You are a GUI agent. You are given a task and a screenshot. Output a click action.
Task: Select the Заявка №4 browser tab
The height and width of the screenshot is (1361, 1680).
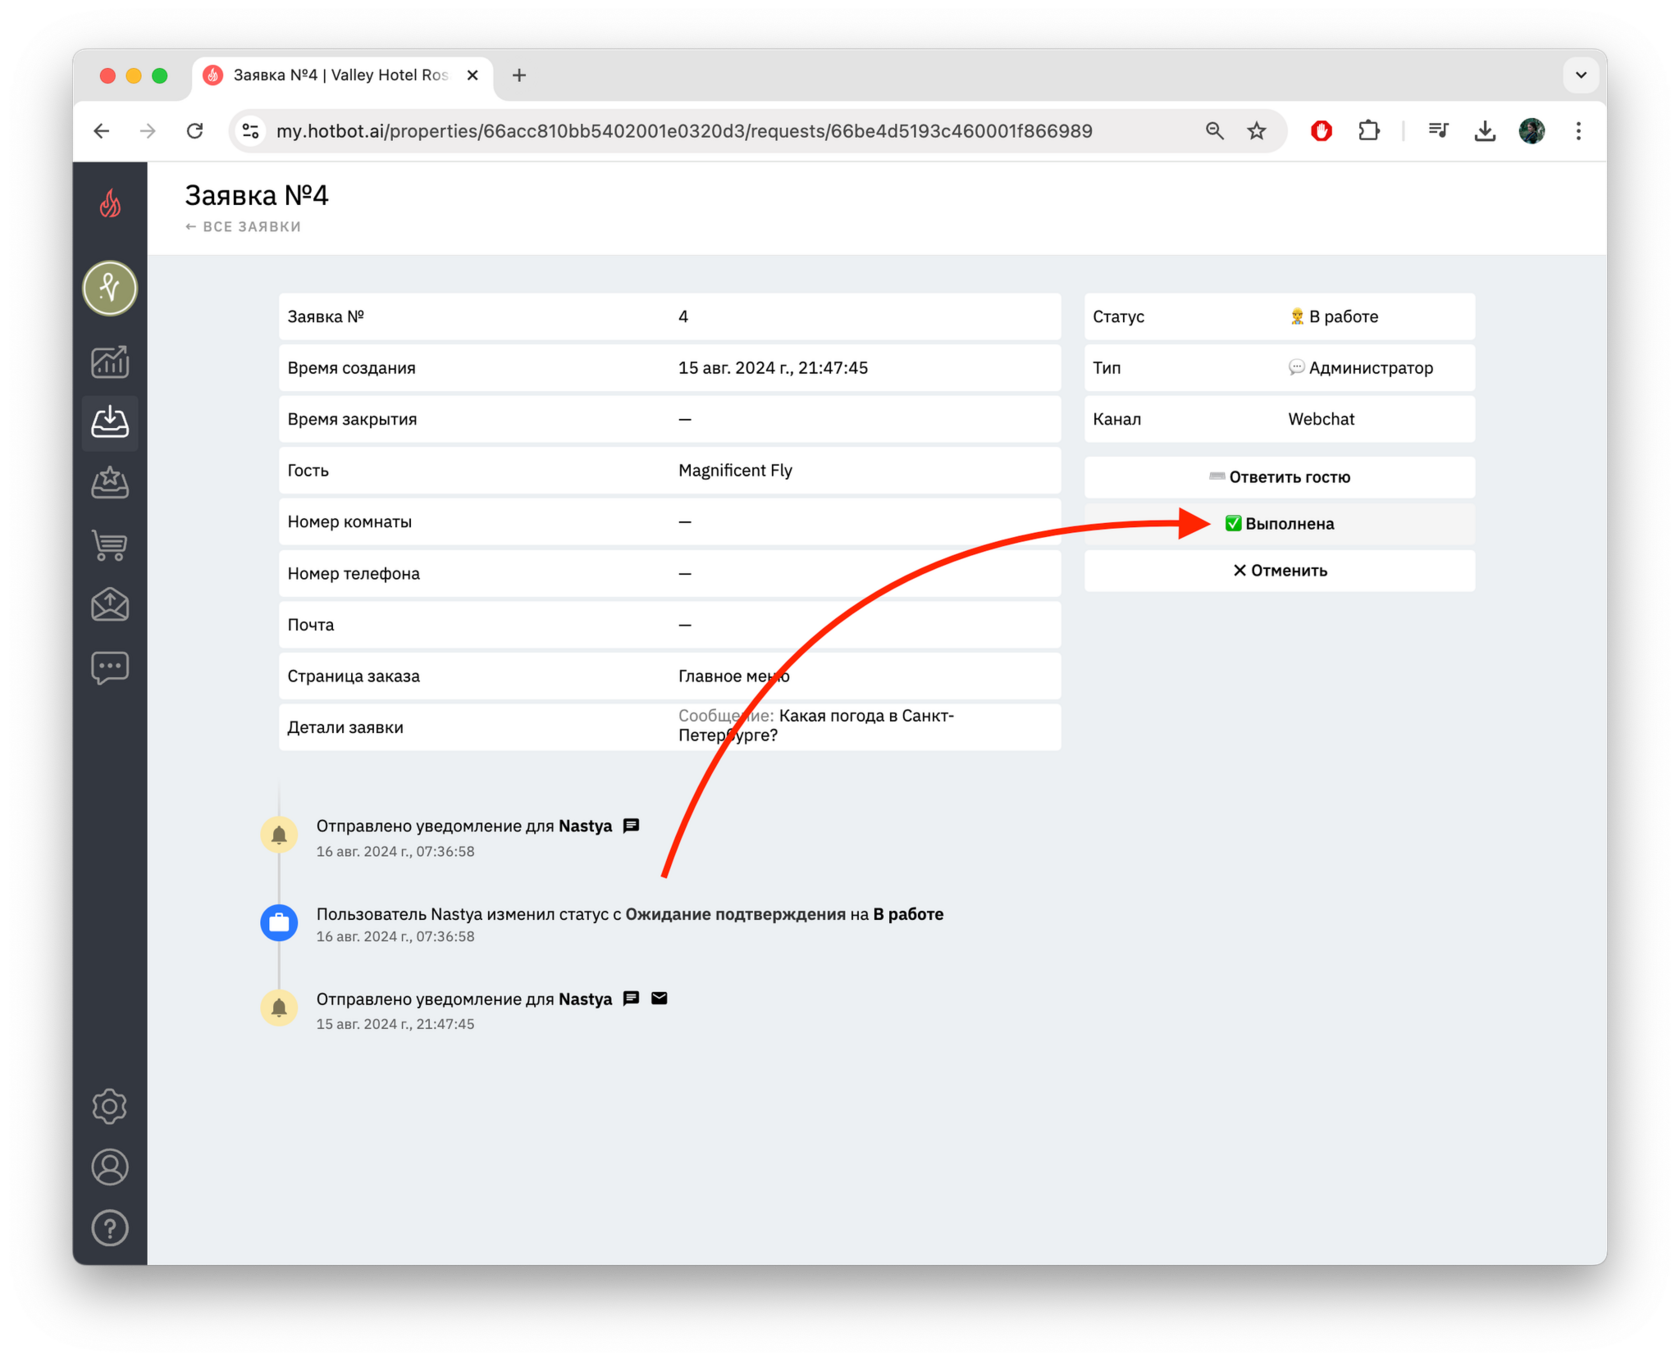click(340, 75)
